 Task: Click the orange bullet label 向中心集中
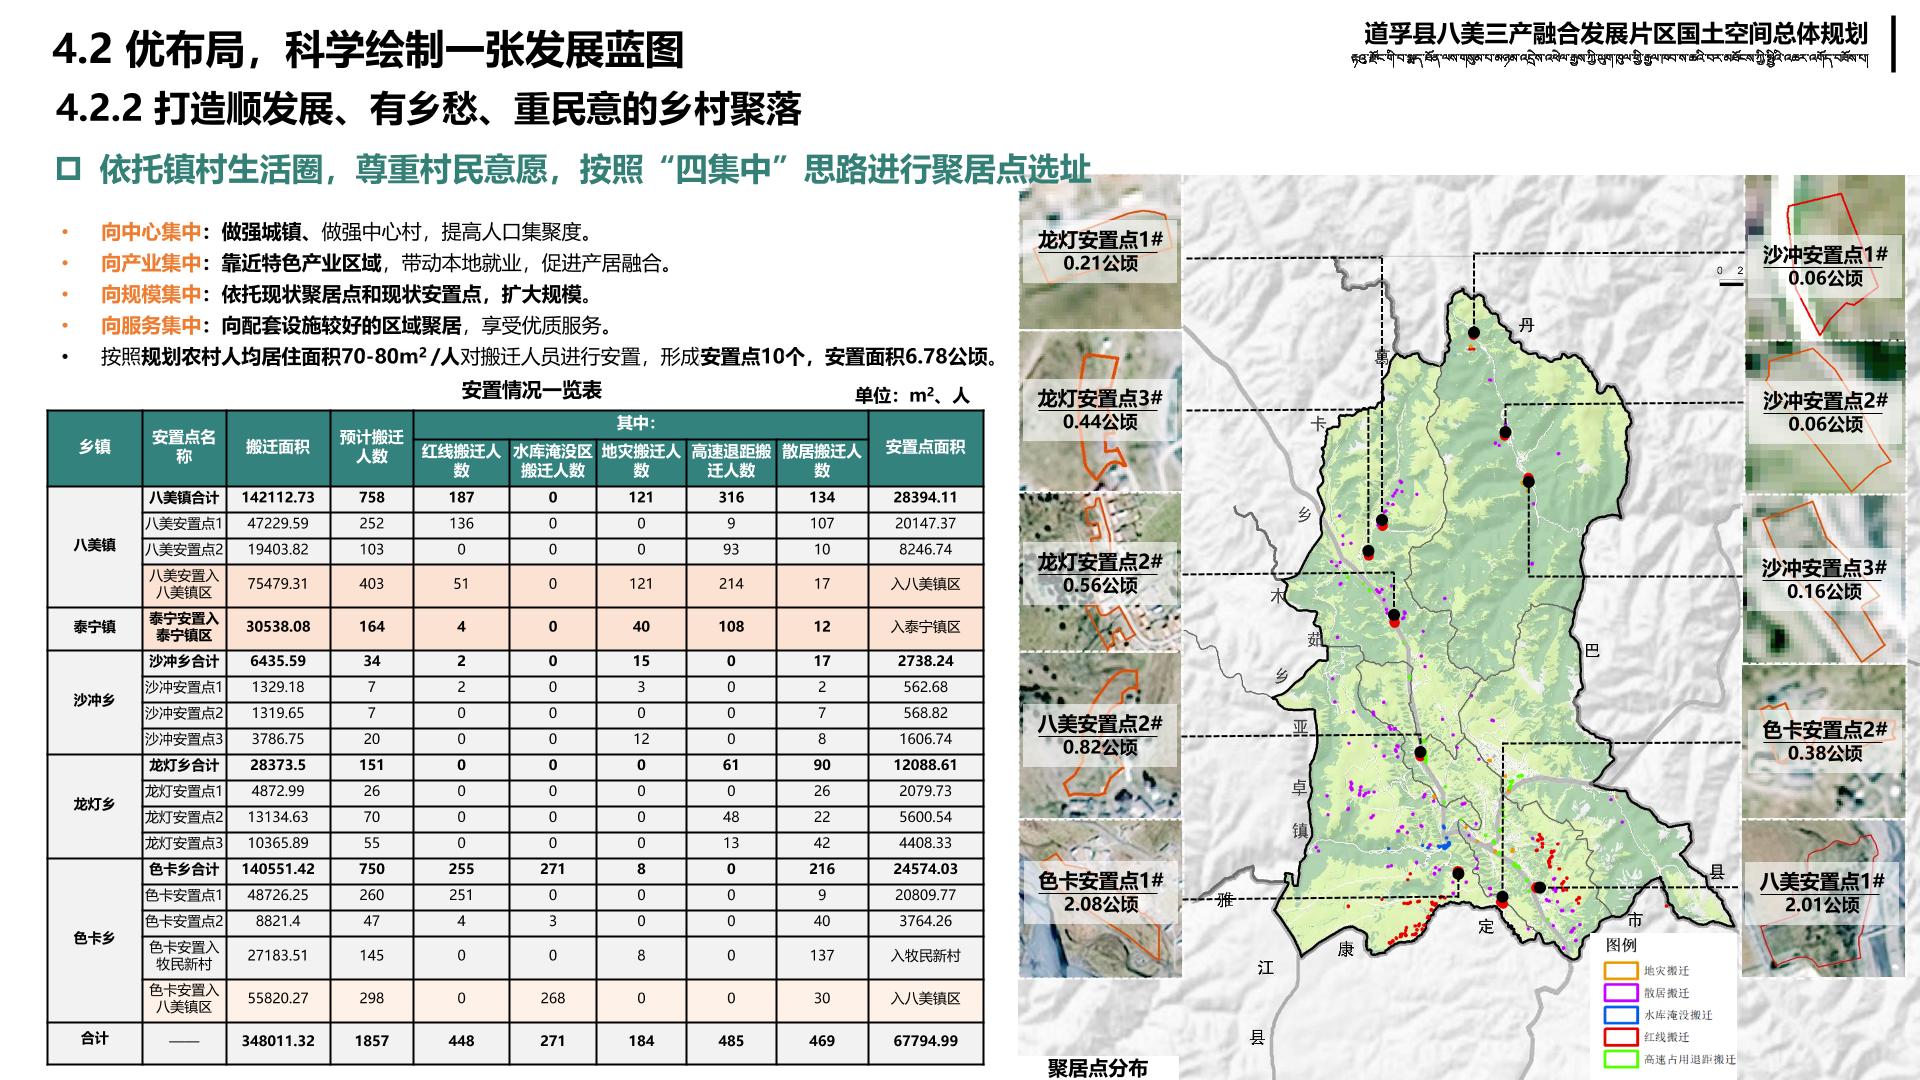point(151,232)
